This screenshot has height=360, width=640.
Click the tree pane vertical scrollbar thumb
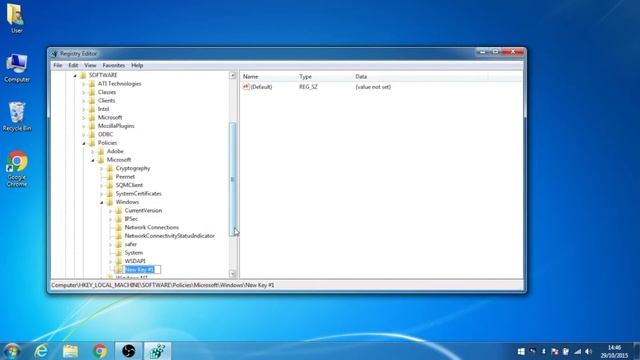point(233,179)
